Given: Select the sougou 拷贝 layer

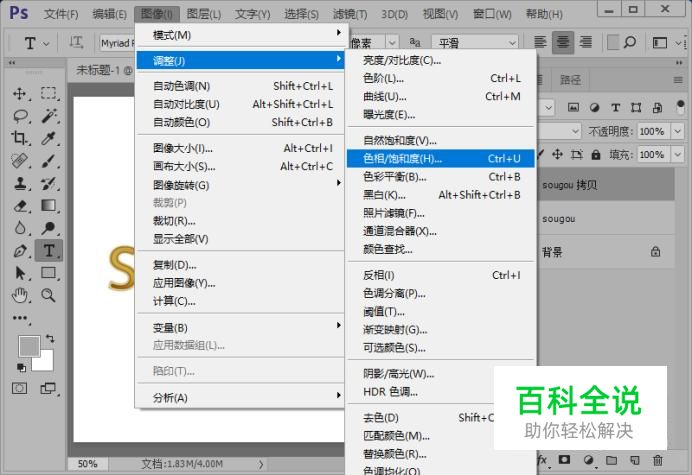Looking at the screenshot, I should pos(606,185).
